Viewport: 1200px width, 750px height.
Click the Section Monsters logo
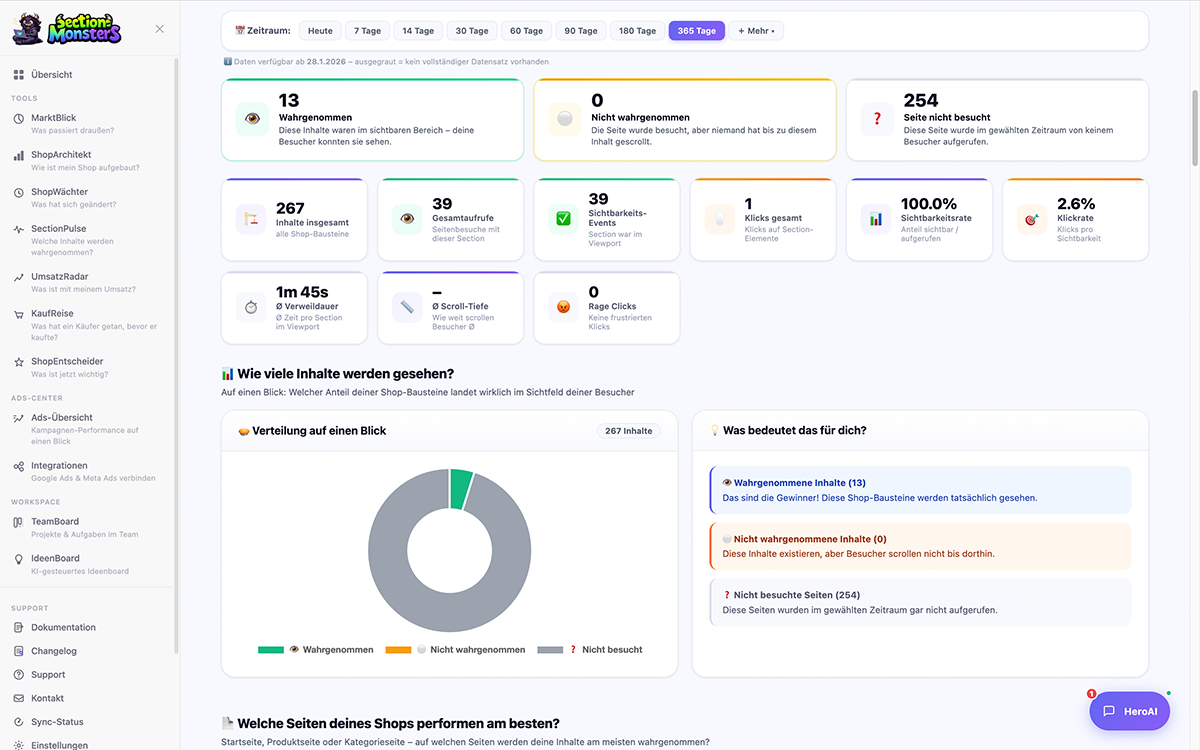click(66, 28)
